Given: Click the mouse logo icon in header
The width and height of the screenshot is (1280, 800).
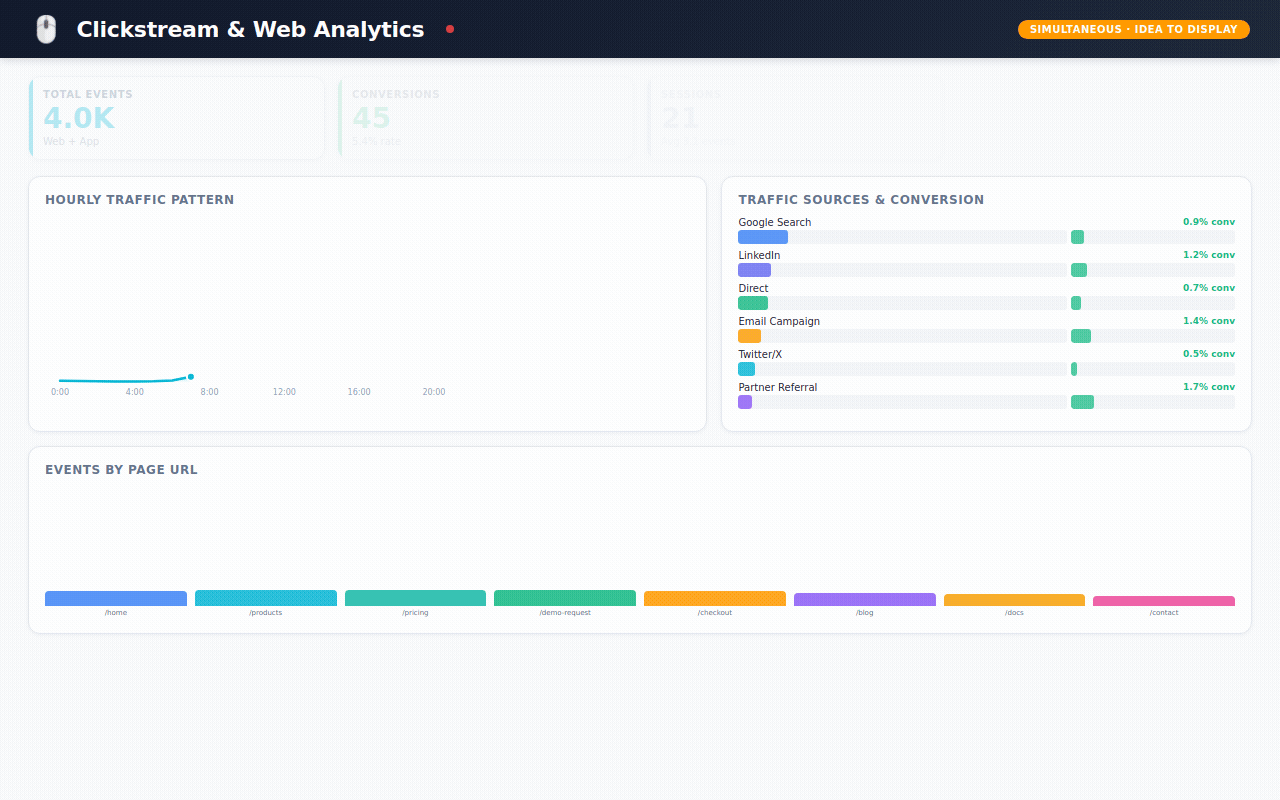Looking at the screenshot, I should (46, 30).
